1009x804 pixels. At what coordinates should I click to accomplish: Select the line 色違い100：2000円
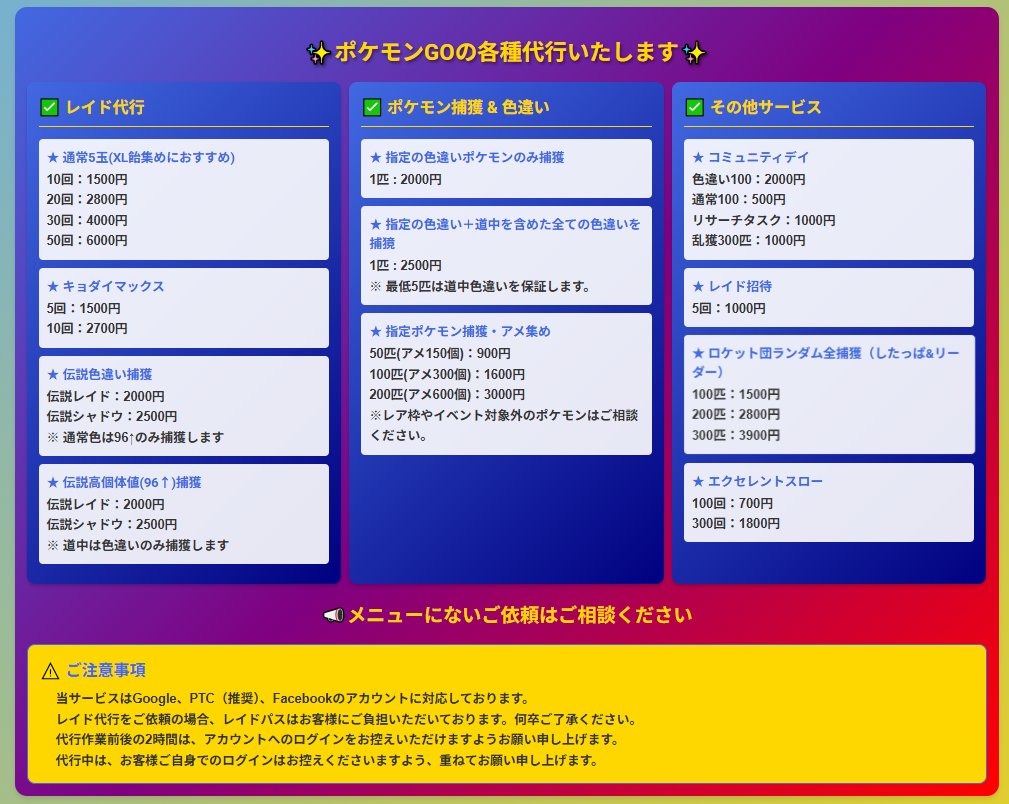pyautogui.click(x=748, y=179)
